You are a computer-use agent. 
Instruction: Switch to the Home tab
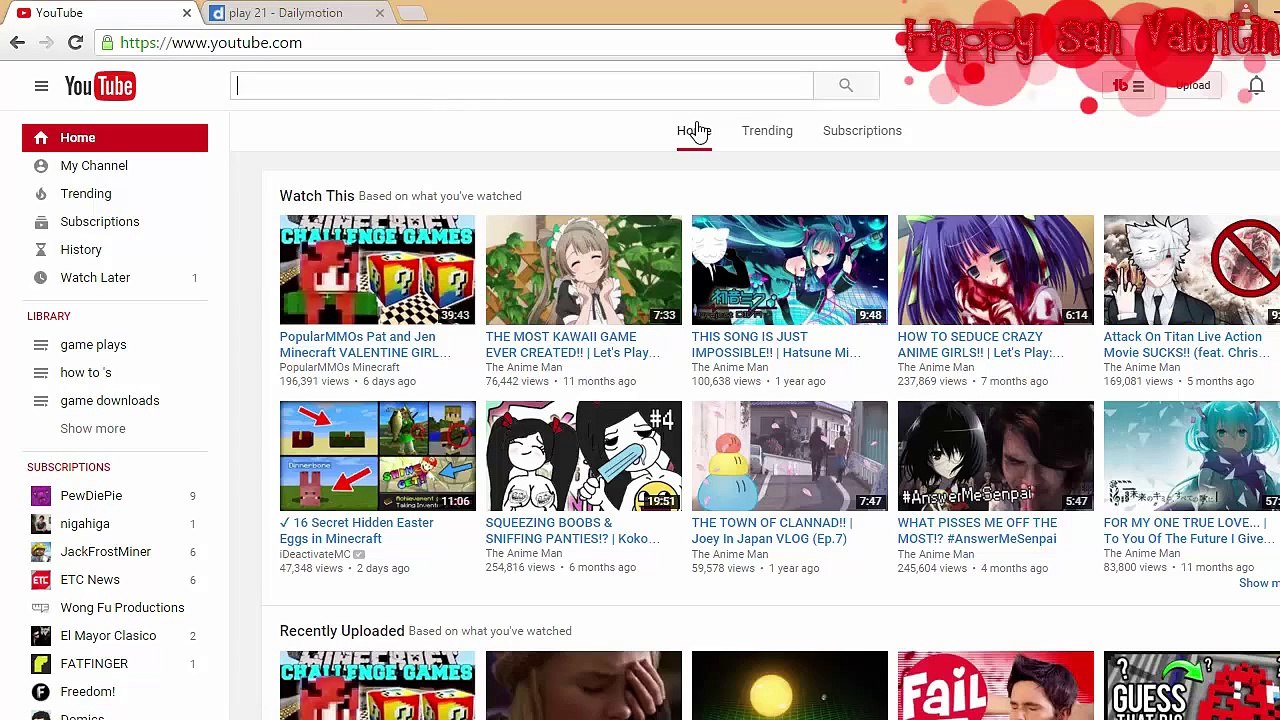pyautogui.click(x=693, y=131)
